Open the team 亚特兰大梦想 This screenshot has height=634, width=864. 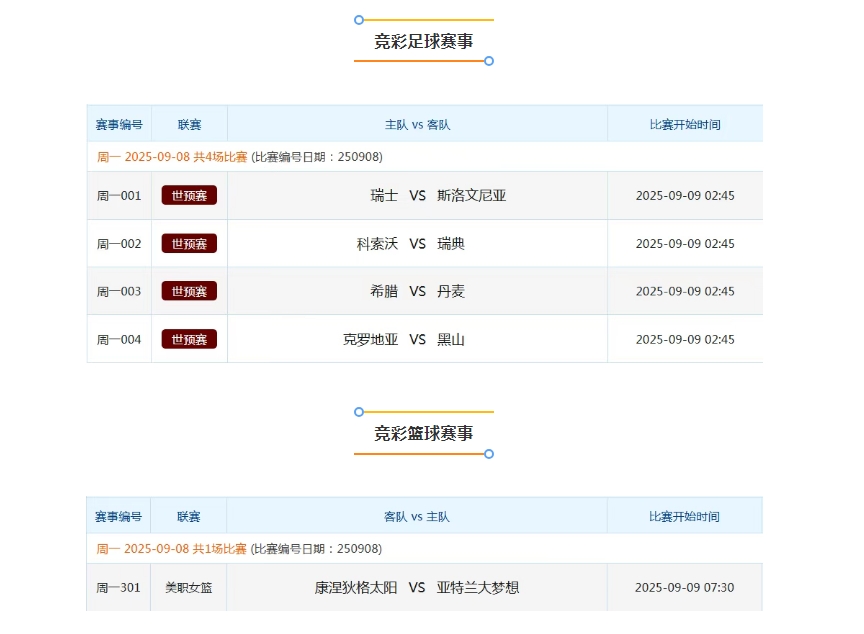point(478,588)
